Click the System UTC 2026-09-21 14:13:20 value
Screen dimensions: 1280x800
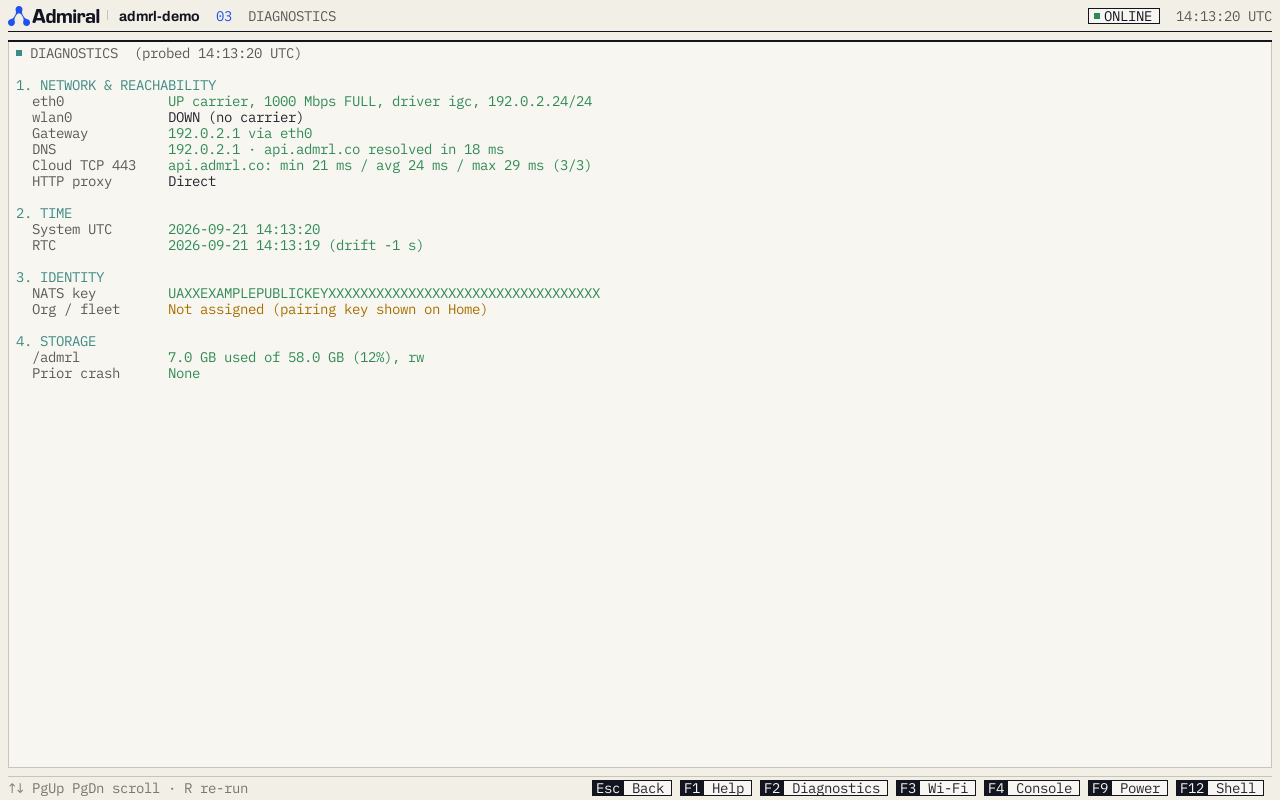(x=244, y=230)
